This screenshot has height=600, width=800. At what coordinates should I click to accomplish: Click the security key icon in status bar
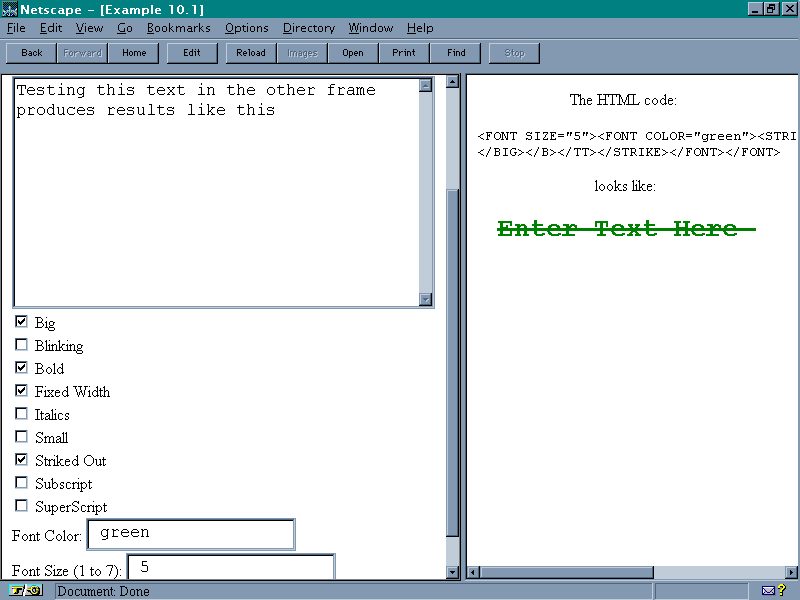[27, 591]
